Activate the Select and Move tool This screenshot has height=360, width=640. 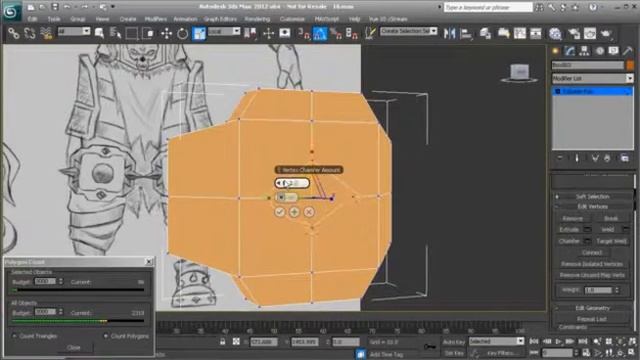167,33
